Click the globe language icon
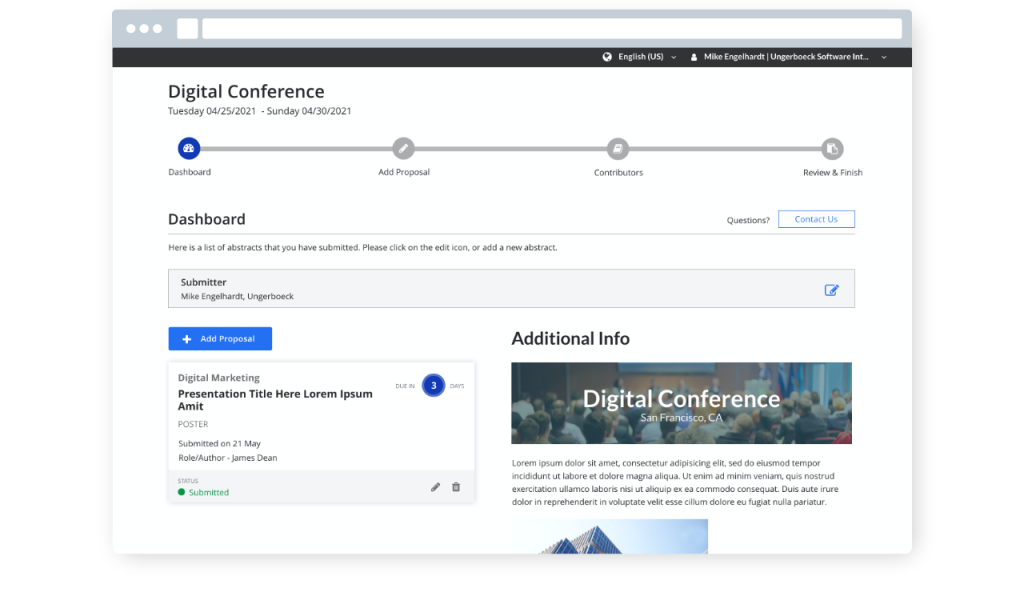Screen dimensions: 1024x600 [x=607, y=57]
